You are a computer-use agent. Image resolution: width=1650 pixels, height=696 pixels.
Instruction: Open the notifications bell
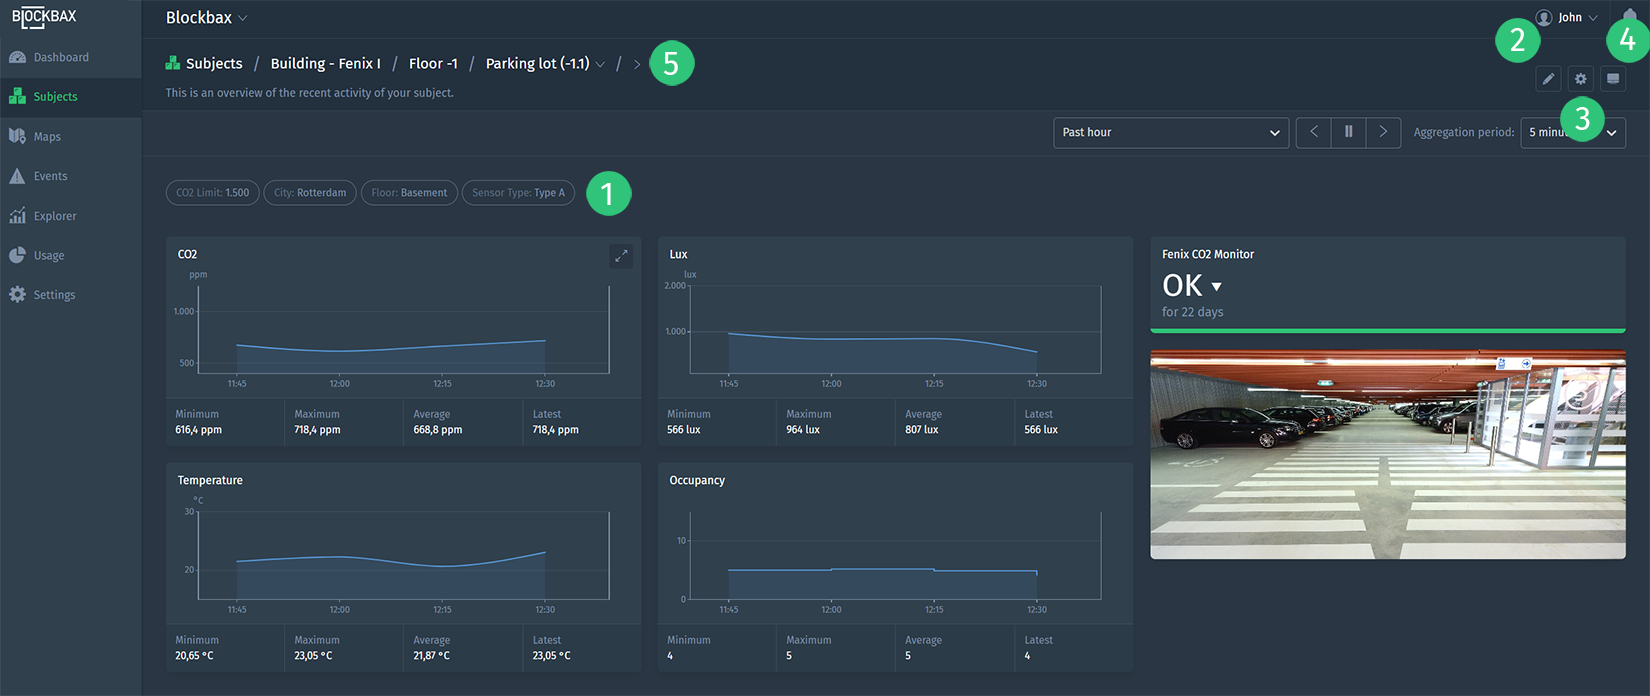1630,16
